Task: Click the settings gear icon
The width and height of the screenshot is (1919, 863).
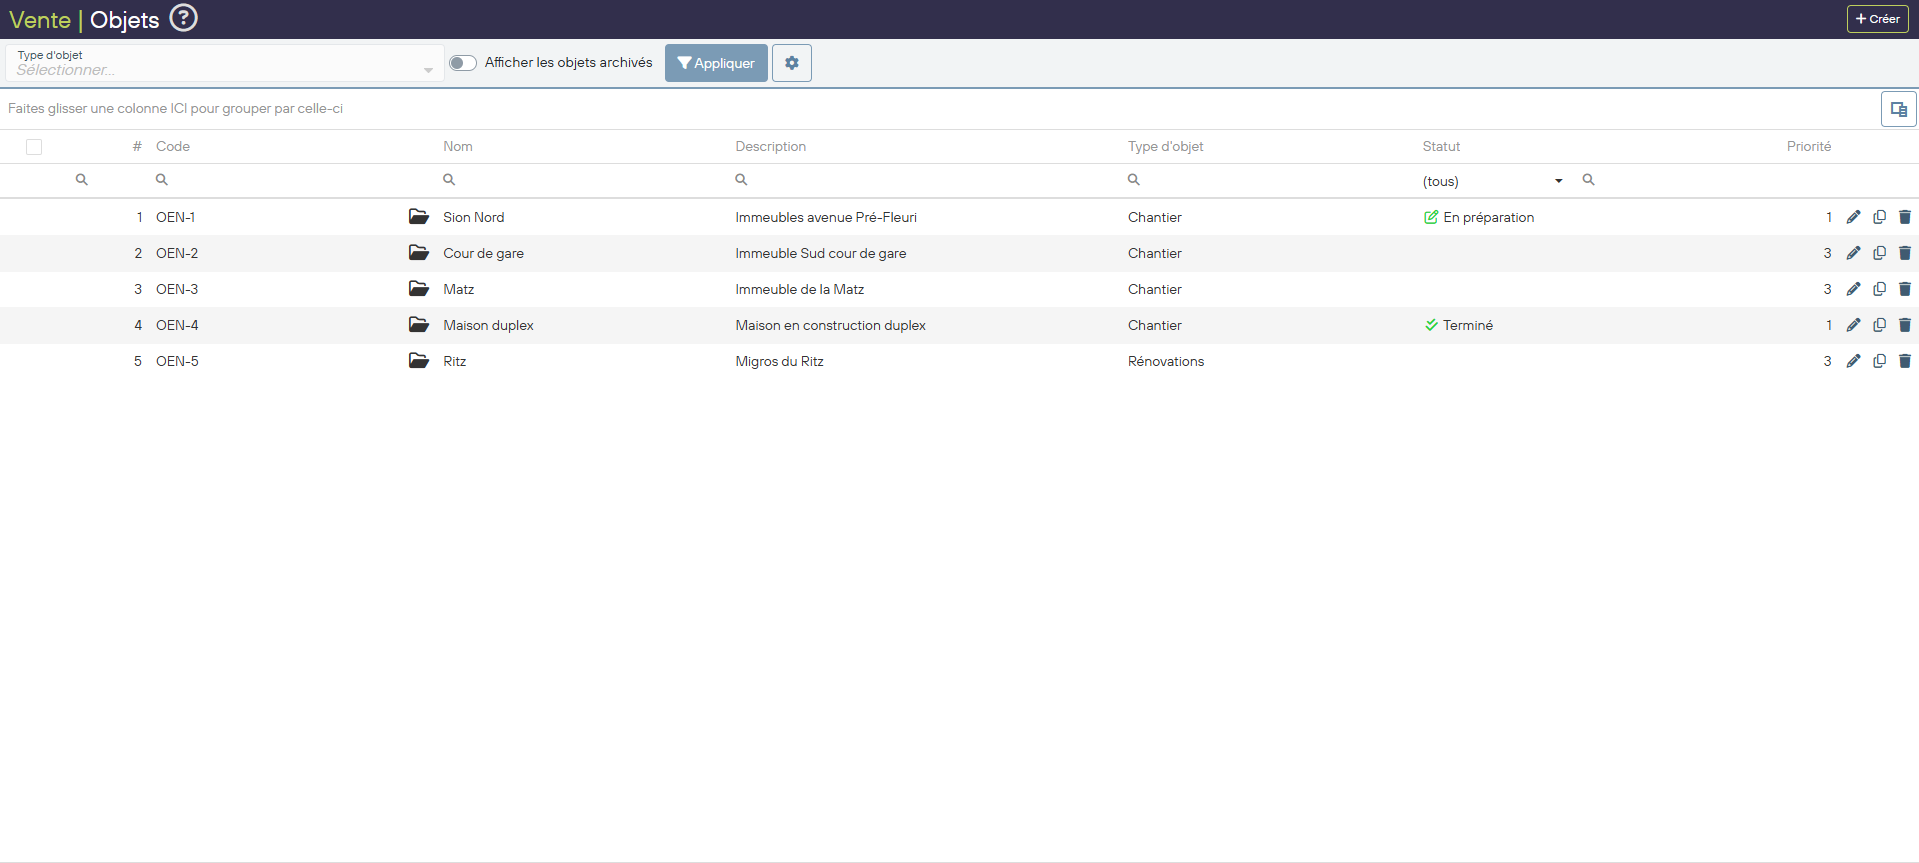Action: pyautogui.click(x=791, y=63)
